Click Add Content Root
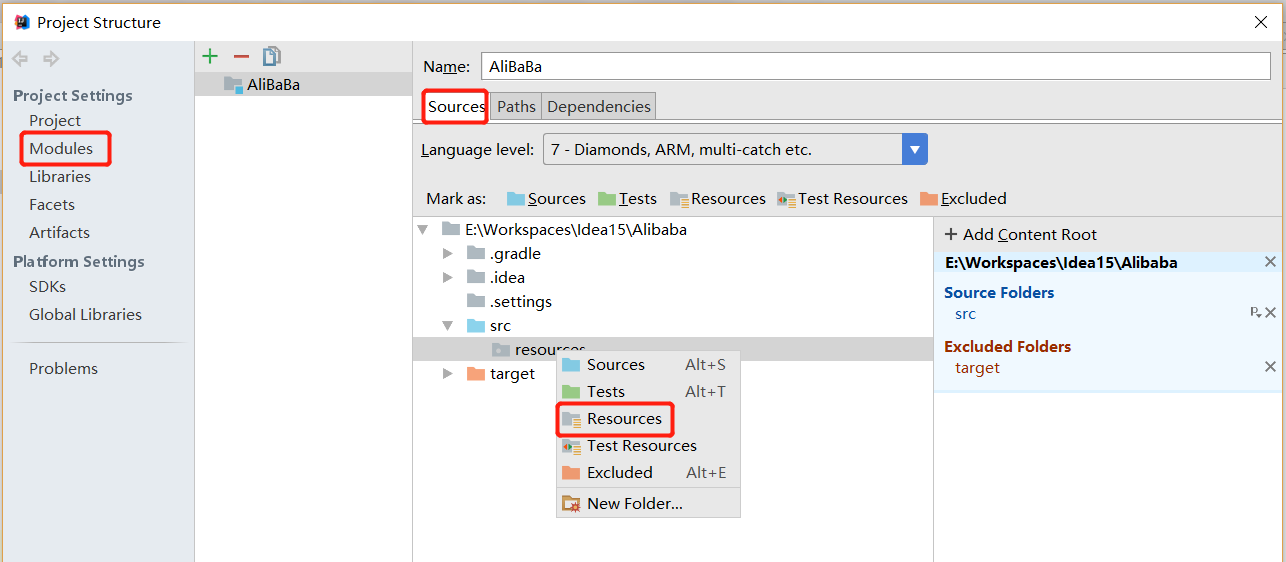The image size is (1286, 562). click(x=1020, y=234)
